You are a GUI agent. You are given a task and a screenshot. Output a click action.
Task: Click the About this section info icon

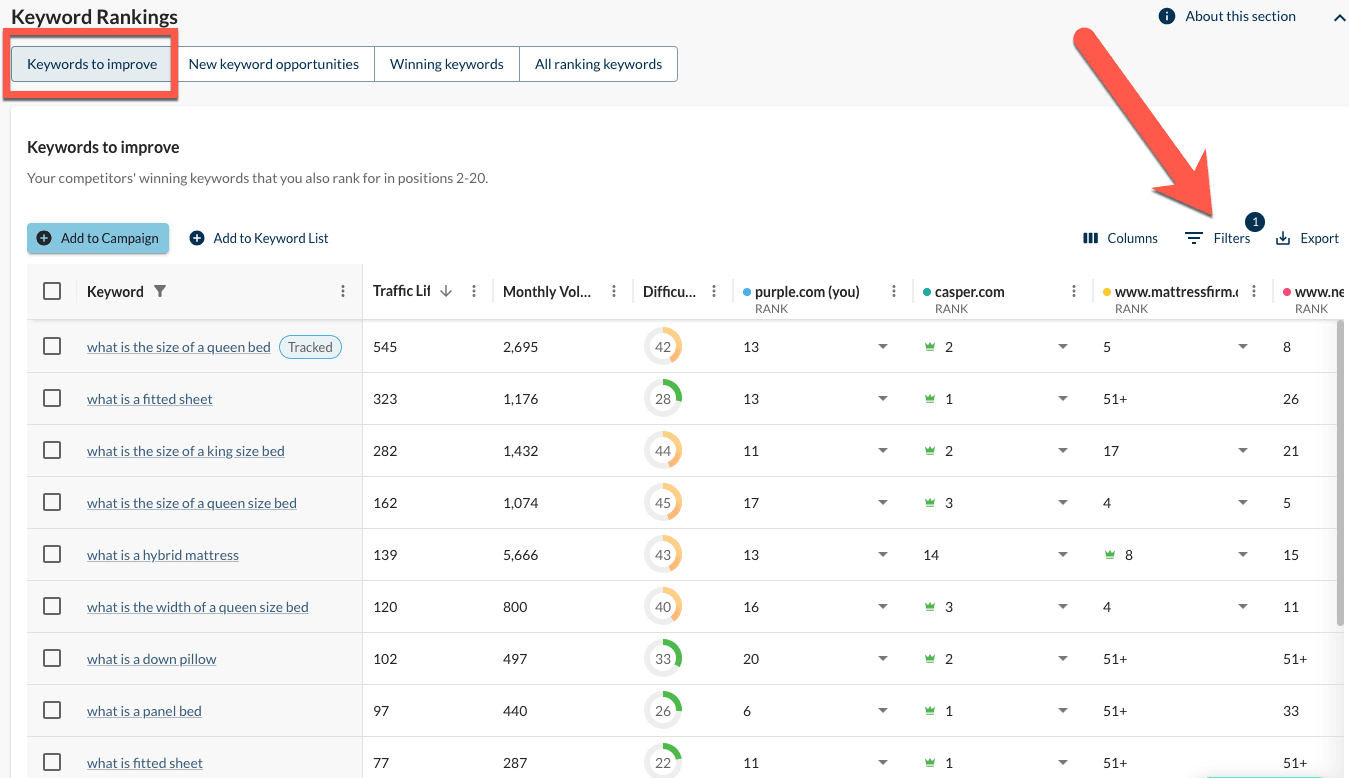pyautogui.click(x=1166, y=17)
